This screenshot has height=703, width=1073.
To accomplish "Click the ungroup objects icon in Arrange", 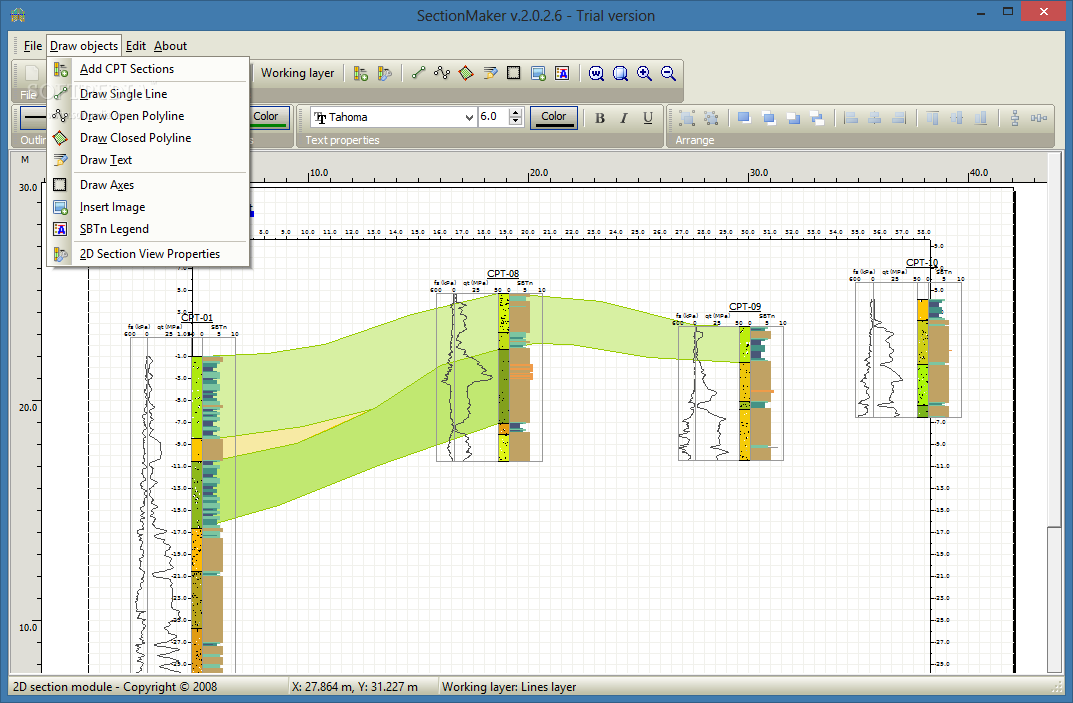I will (711, 118).
